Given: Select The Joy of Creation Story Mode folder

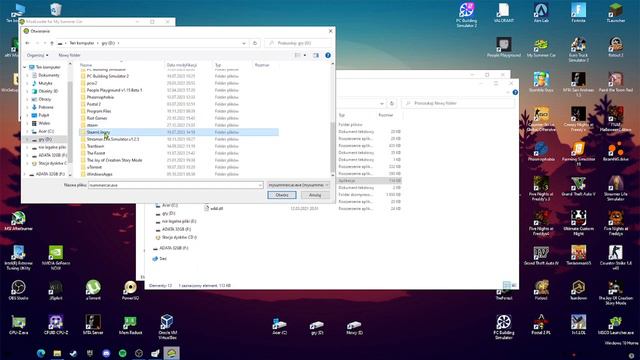Looking at the screenshot, I should (114, 160).
